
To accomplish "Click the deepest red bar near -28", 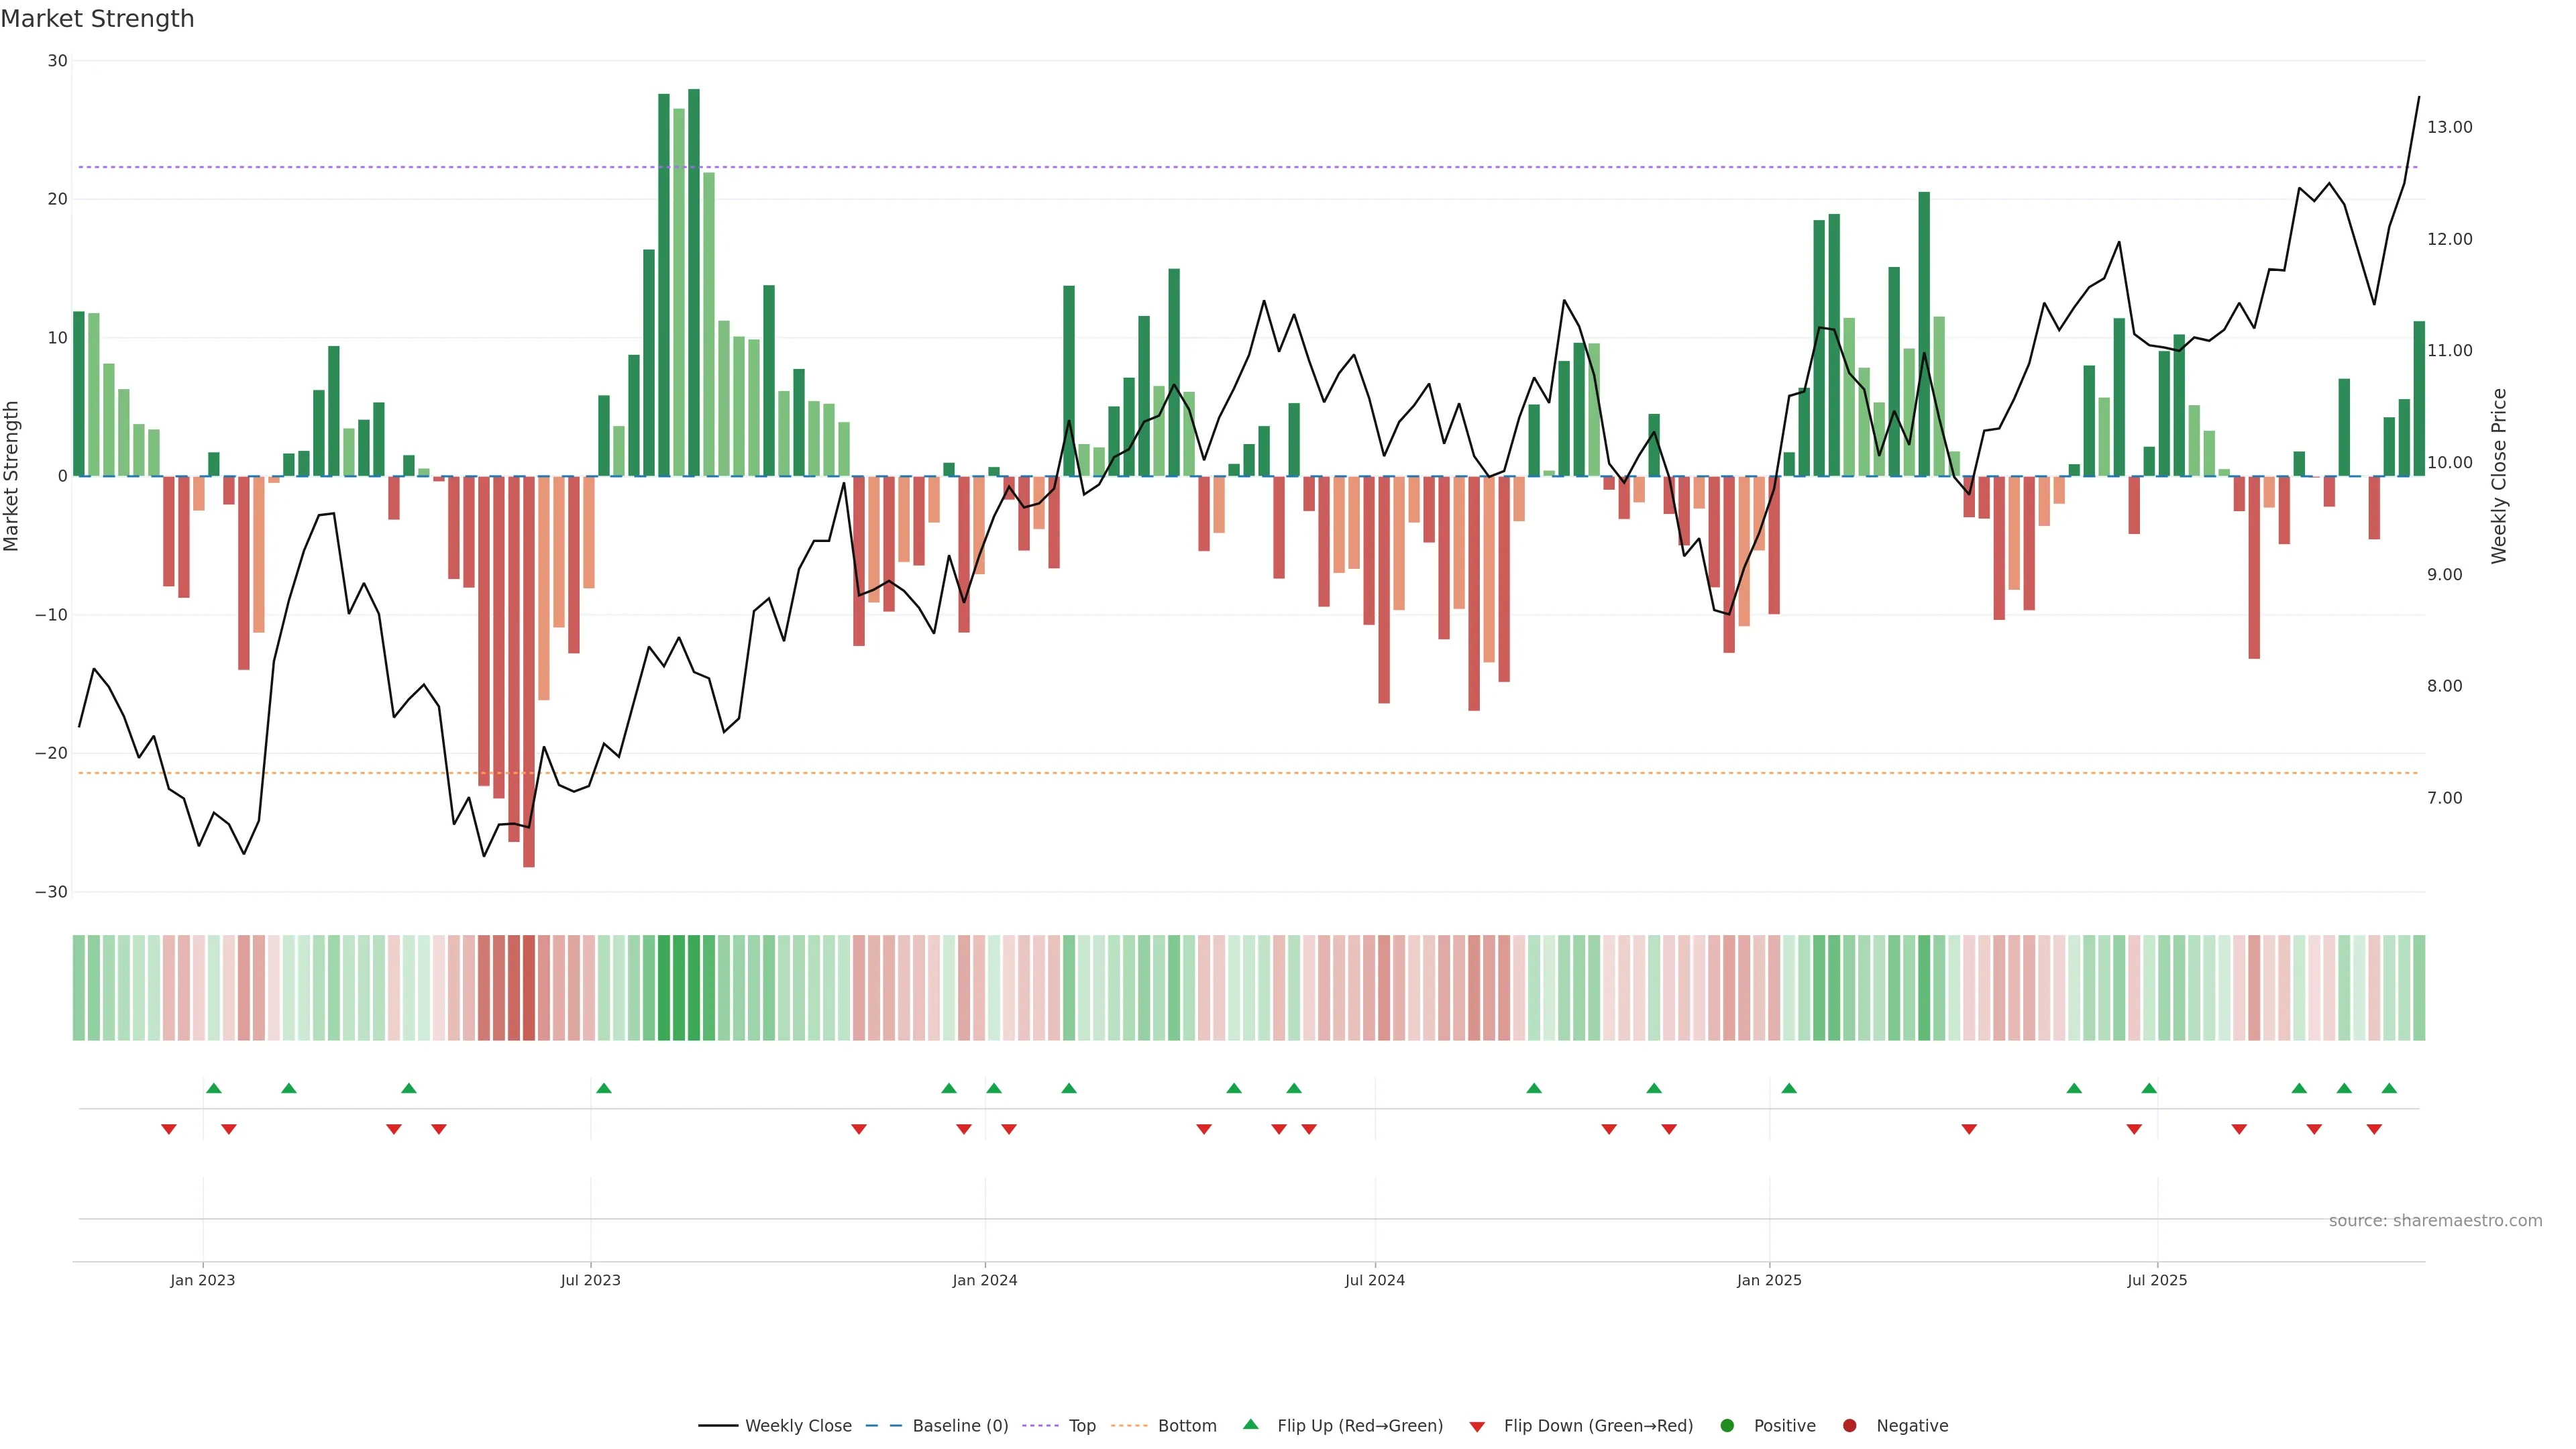I will [528, 670].
